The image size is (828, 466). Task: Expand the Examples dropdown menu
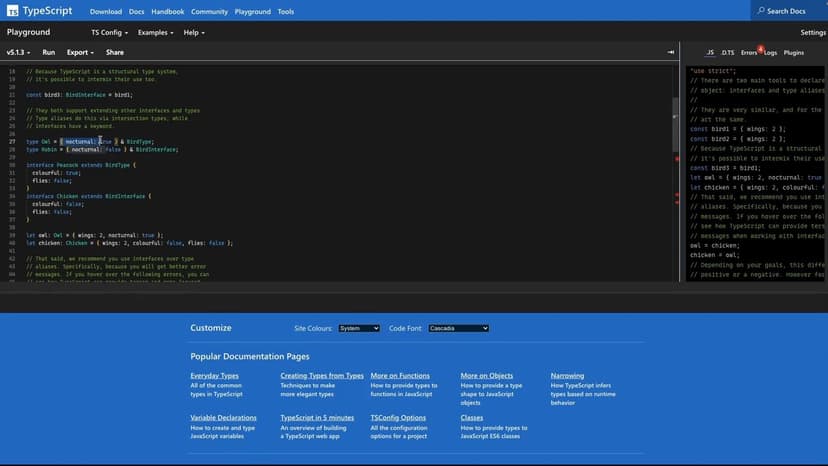[x=155, y=33]
